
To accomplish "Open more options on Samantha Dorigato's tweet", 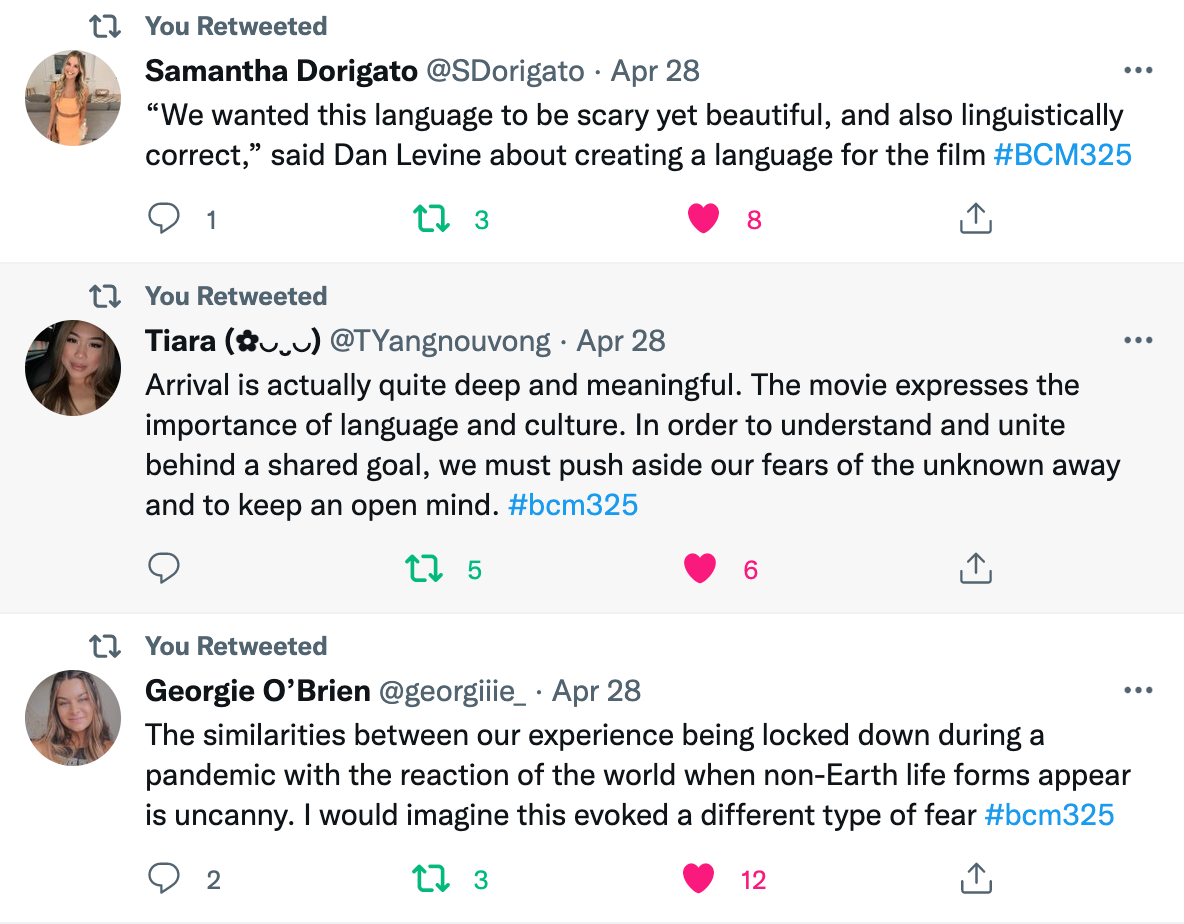I will pos(1139,71).
